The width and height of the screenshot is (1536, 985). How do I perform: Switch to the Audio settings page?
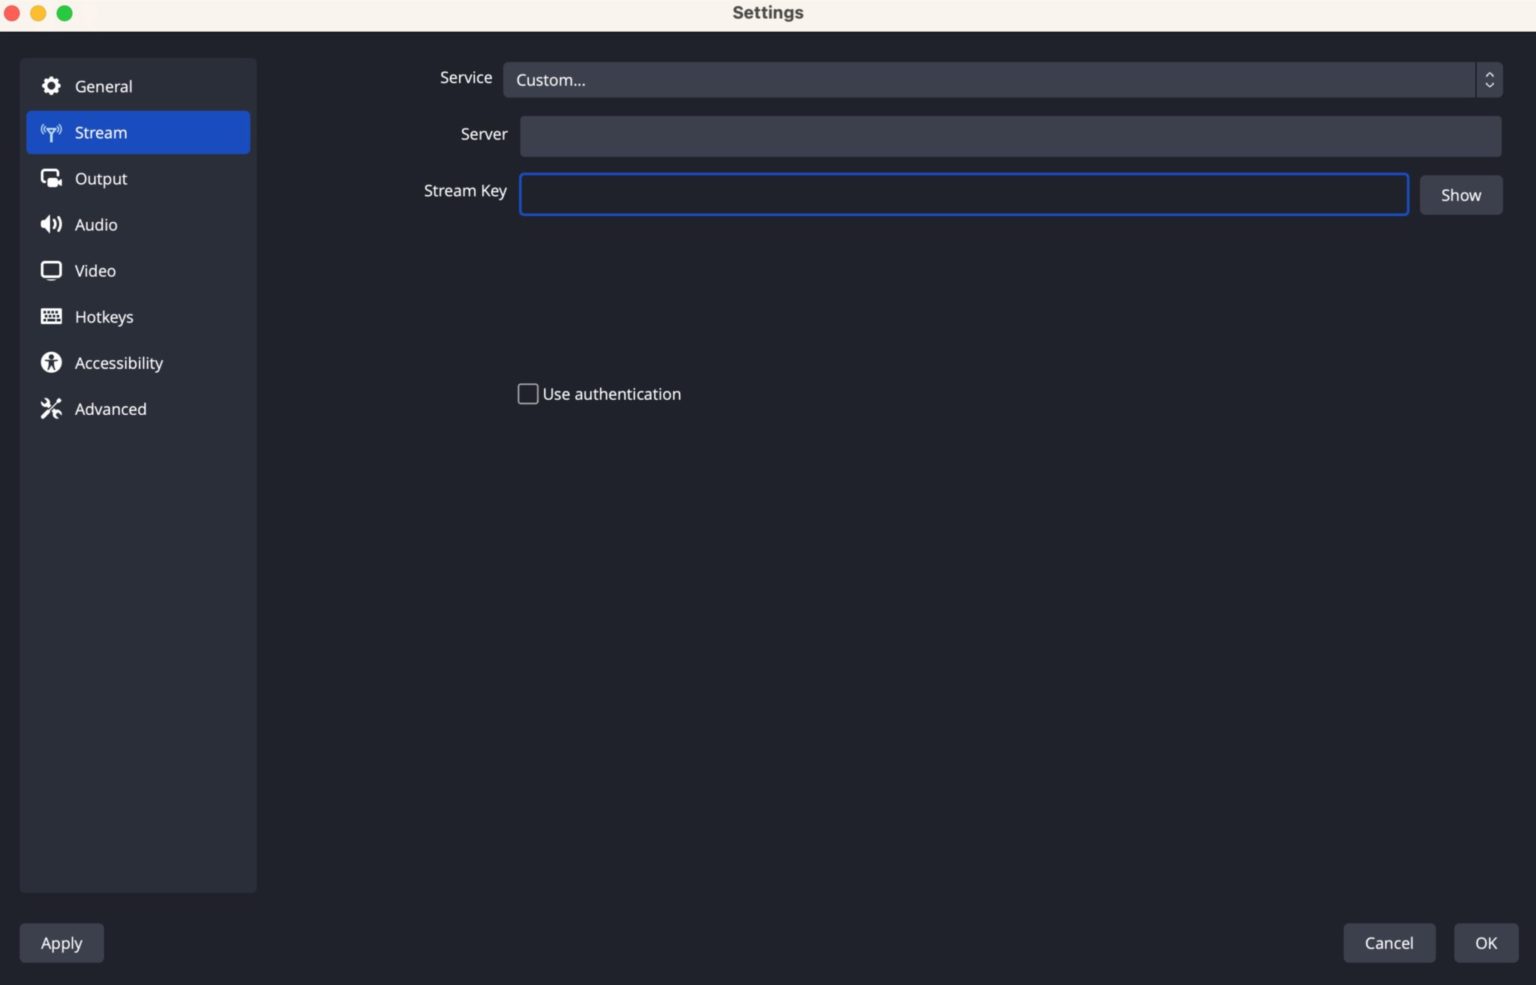pyautogui.click(x=96, y=224)
